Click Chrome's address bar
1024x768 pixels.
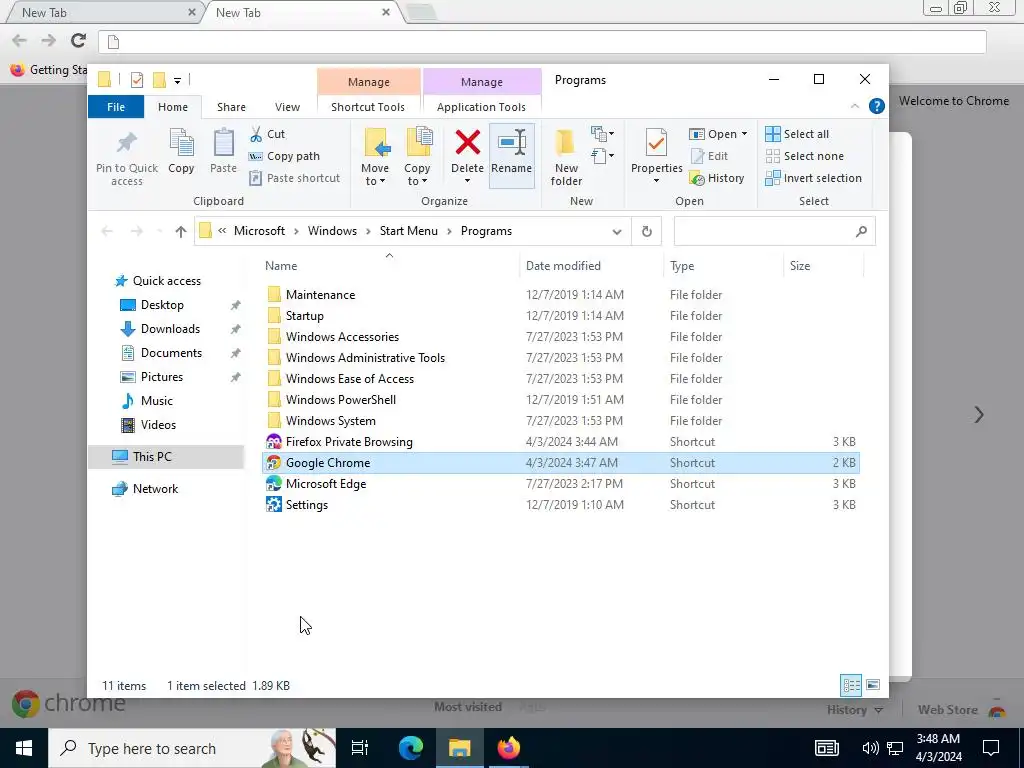[542, 42]
